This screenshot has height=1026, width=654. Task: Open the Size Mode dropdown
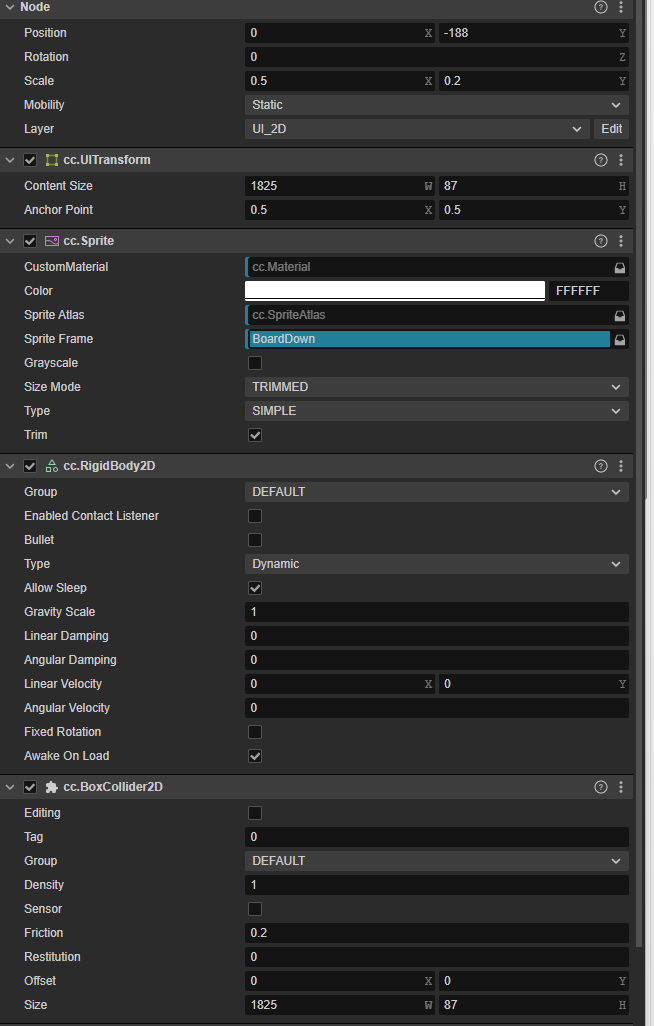point(436,387)
